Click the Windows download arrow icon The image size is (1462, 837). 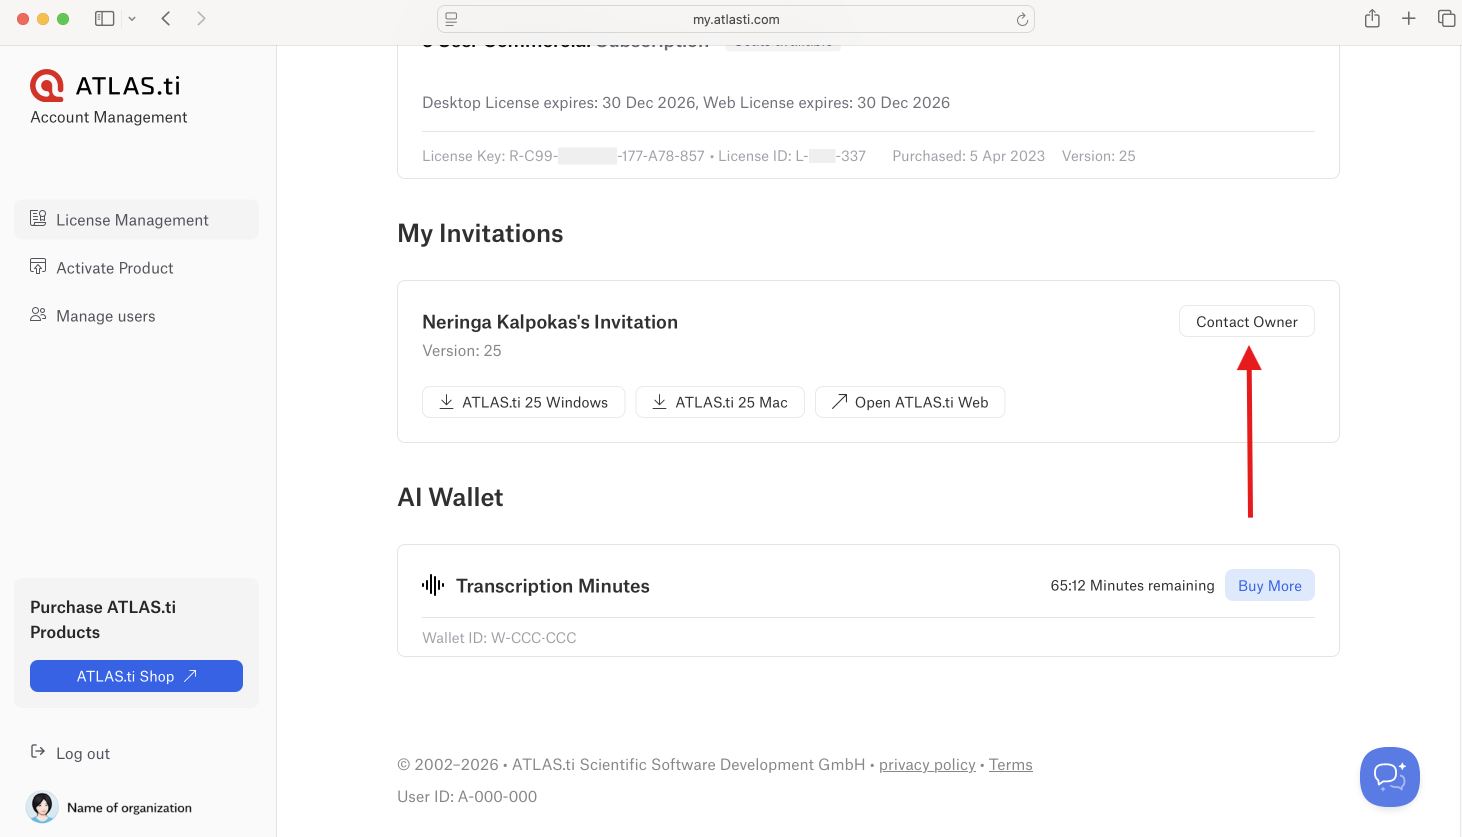coord(446,402)
